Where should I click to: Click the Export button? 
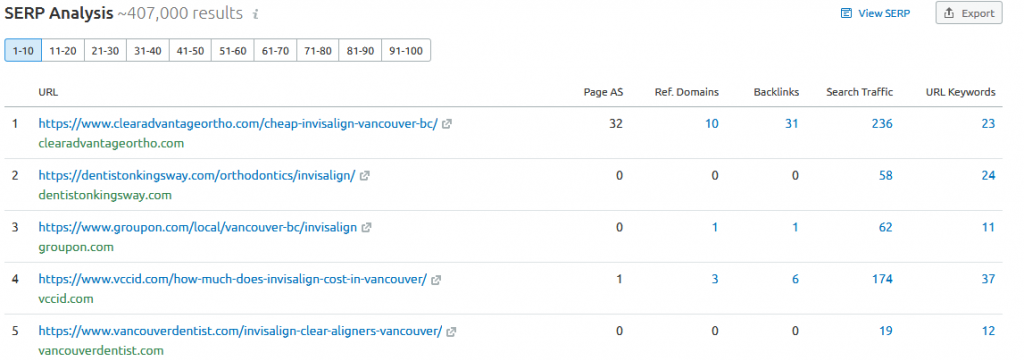pos(968,13)
